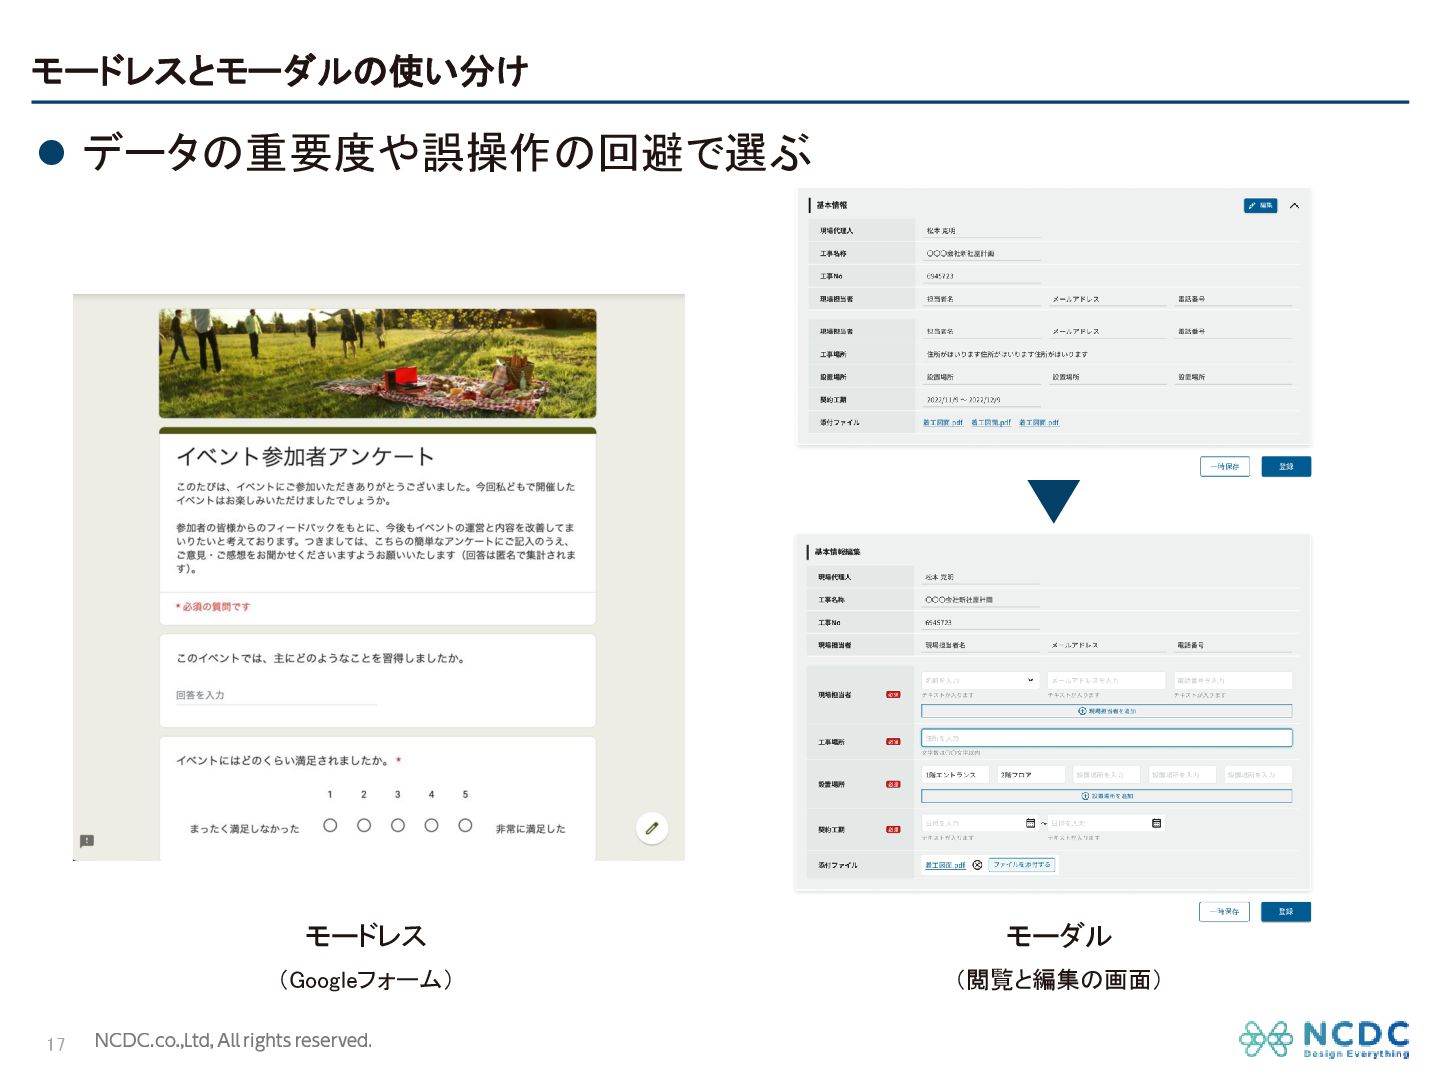
Task: Click the 6945723 工事No value in view panel
Action: [x=940, y=277]
